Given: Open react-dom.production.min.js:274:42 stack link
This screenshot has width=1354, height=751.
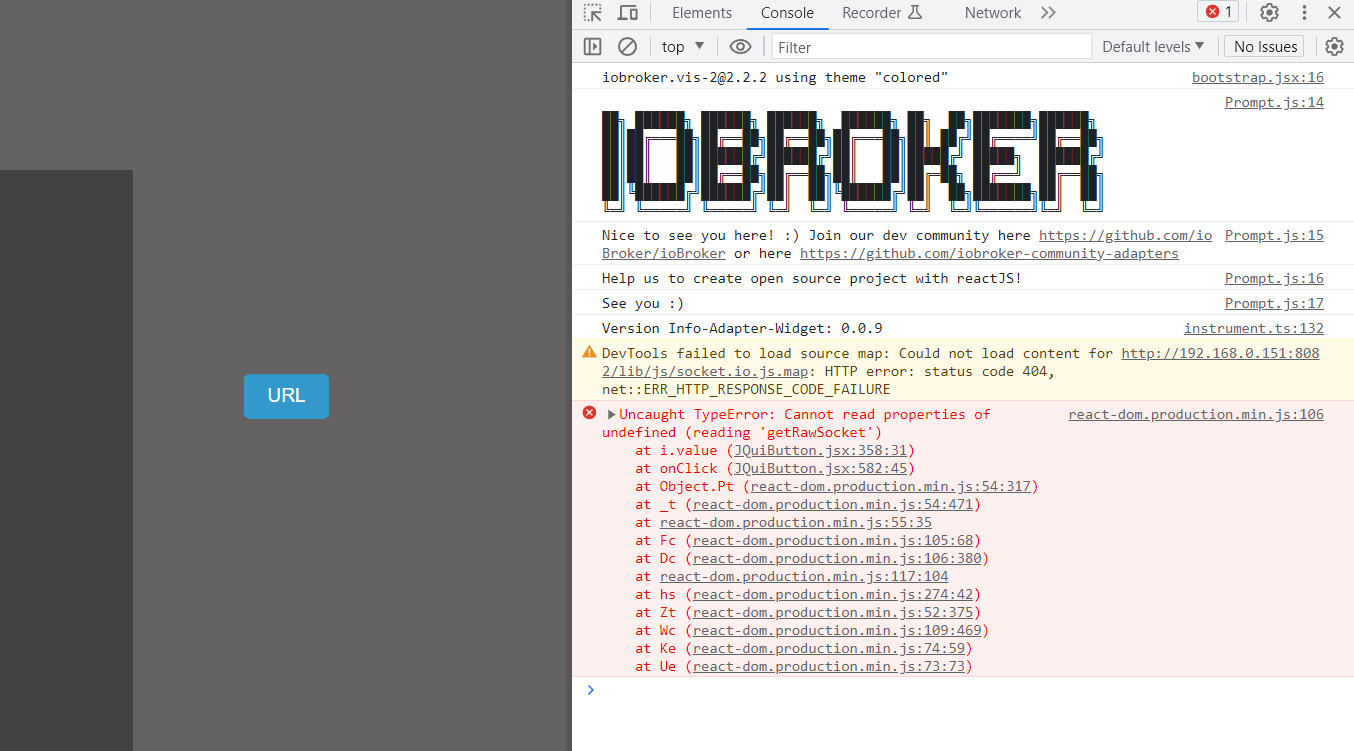Looking at the screenshot, I should click(x=833, y=594).
